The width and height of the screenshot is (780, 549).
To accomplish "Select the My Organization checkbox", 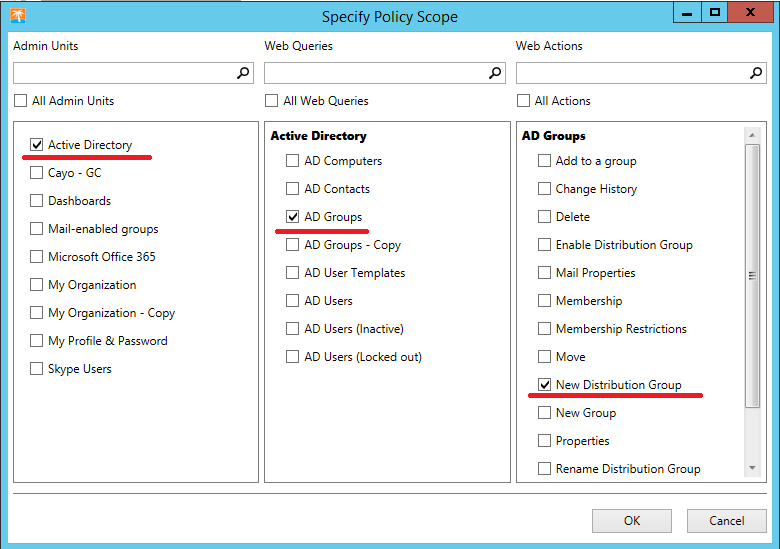I will [x=36, y=284].
